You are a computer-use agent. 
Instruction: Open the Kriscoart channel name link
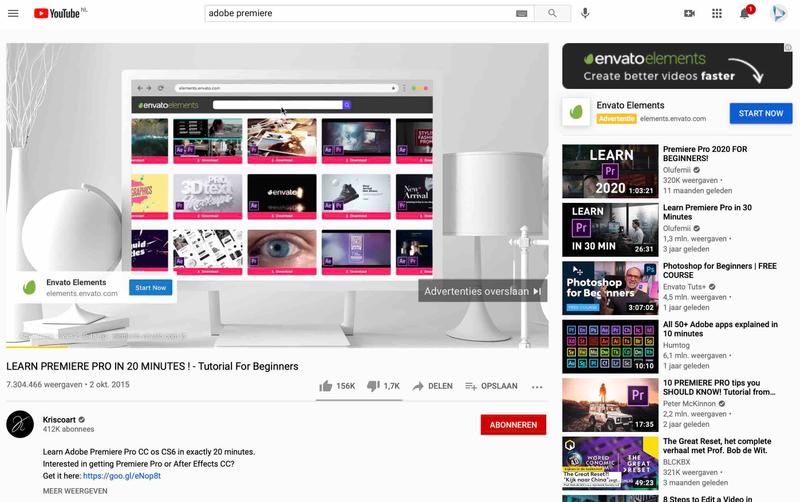[59, 419]
